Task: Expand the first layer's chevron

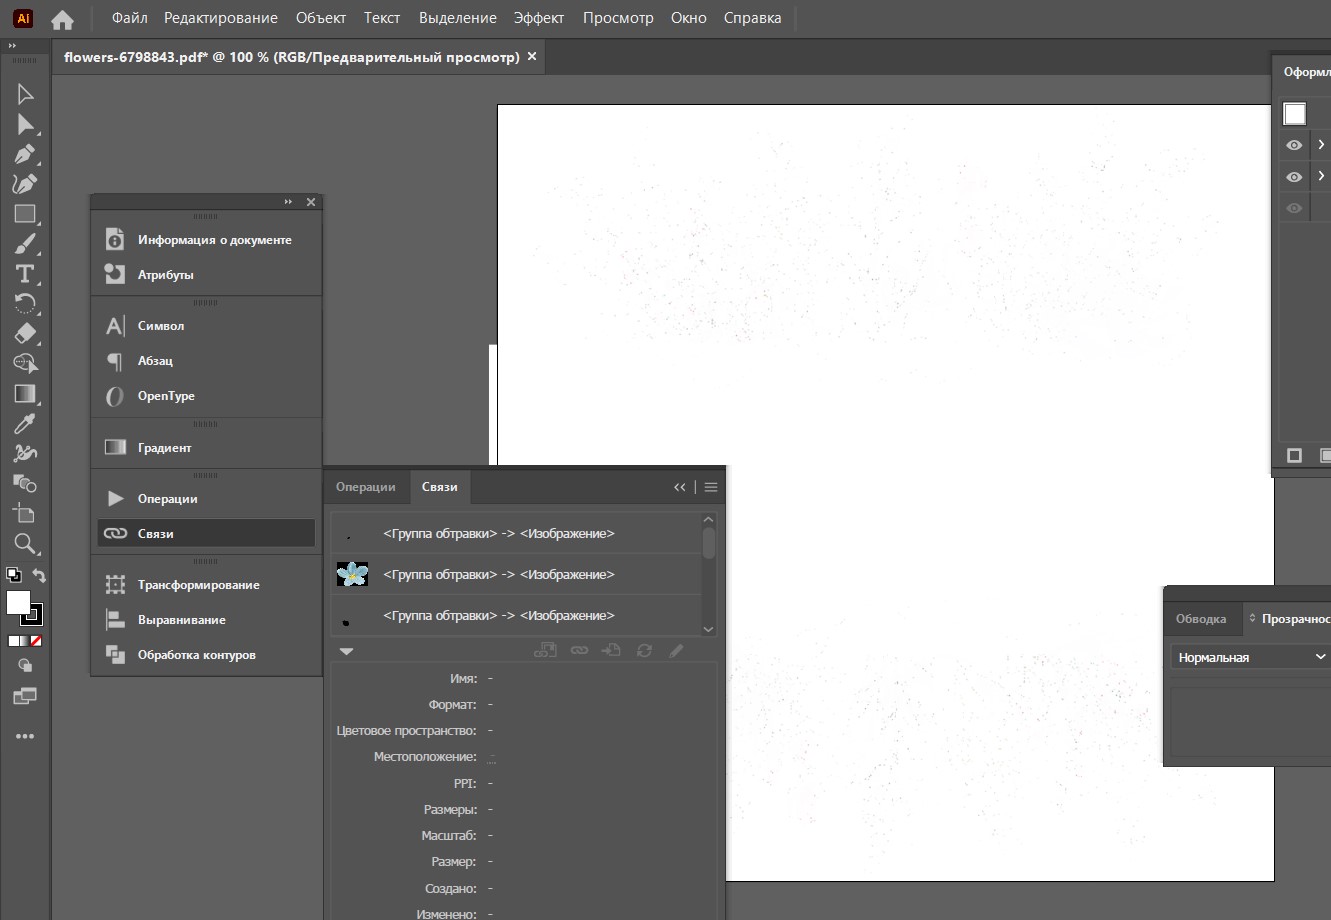Action: [1321, 145]
